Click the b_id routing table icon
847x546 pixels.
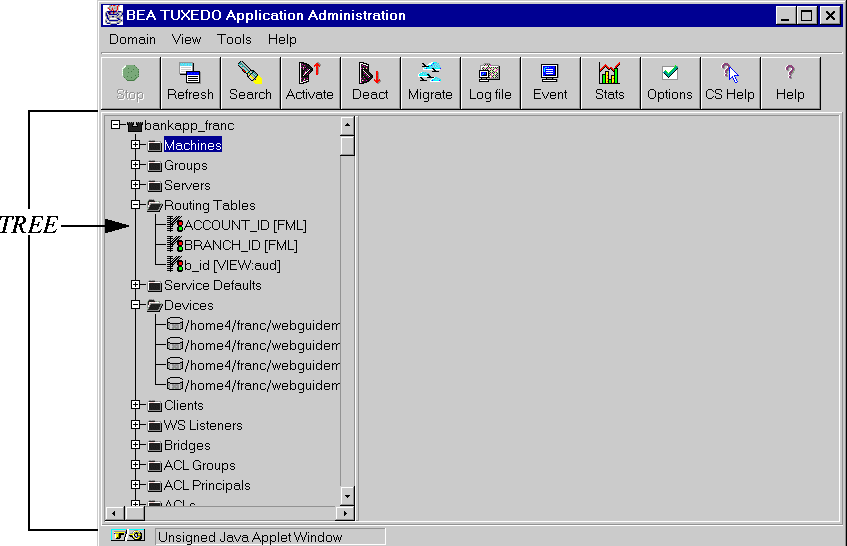(x=175, y=264)
